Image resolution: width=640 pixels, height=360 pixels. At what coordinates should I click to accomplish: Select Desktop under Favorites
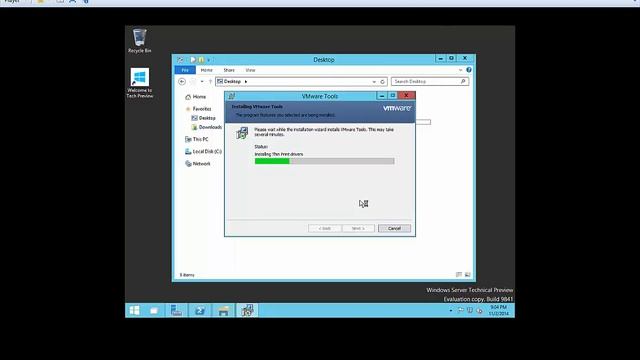pos(204,118)
